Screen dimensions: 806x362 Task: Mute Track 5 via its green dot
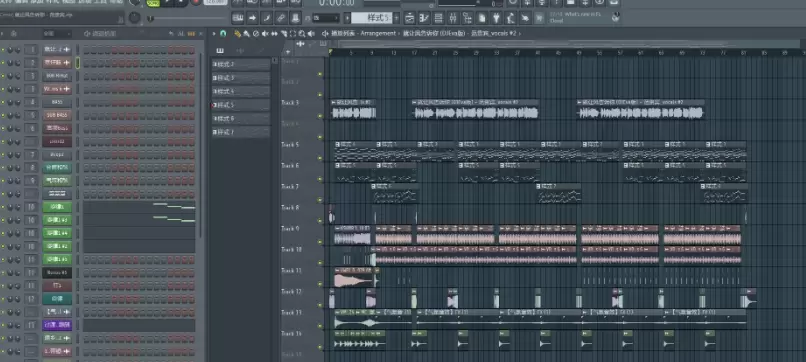[320, 158]
